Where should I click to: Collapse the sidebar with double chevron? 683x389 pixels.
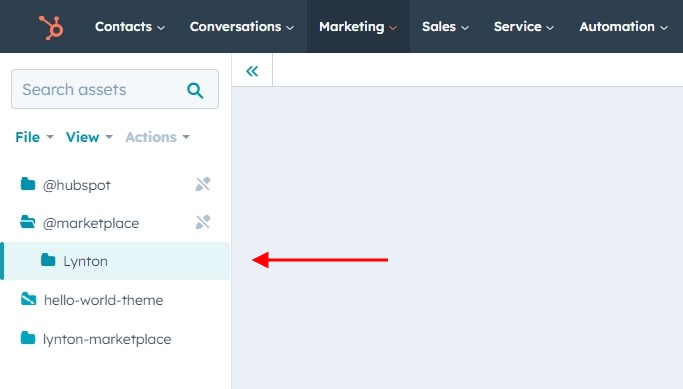pos(252,71)
